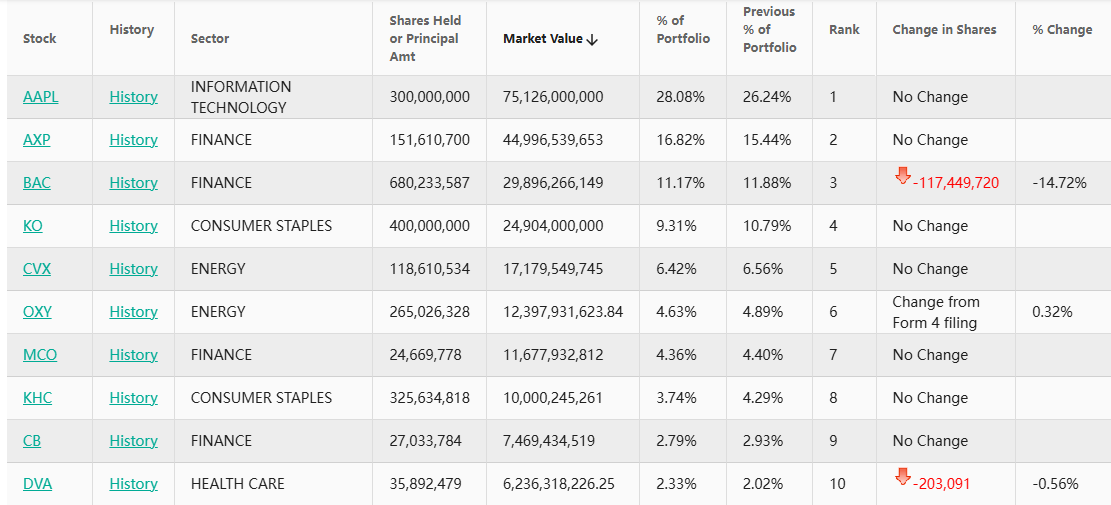Click the Change in Shares column header

tap(944, 30)
